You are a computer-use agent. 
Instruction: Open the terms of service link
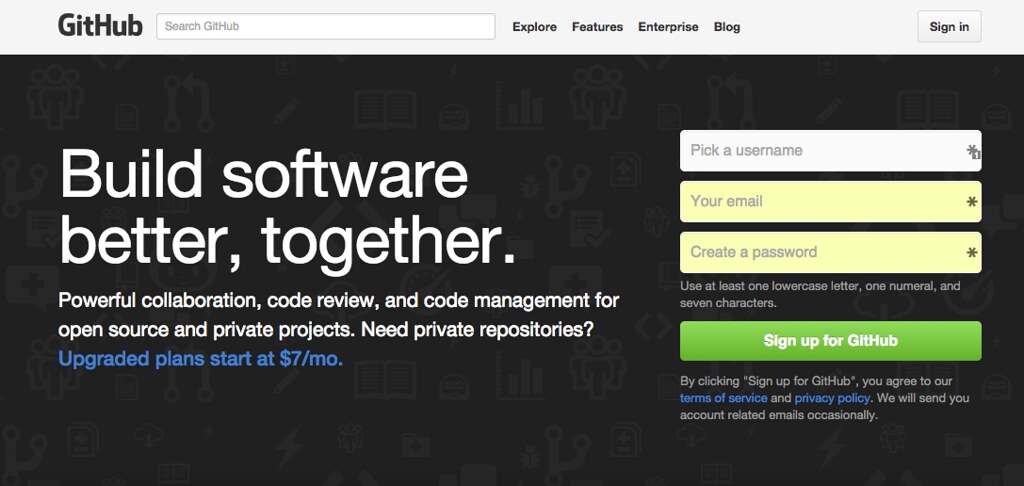pyautogui.click(x=723, y=398)
